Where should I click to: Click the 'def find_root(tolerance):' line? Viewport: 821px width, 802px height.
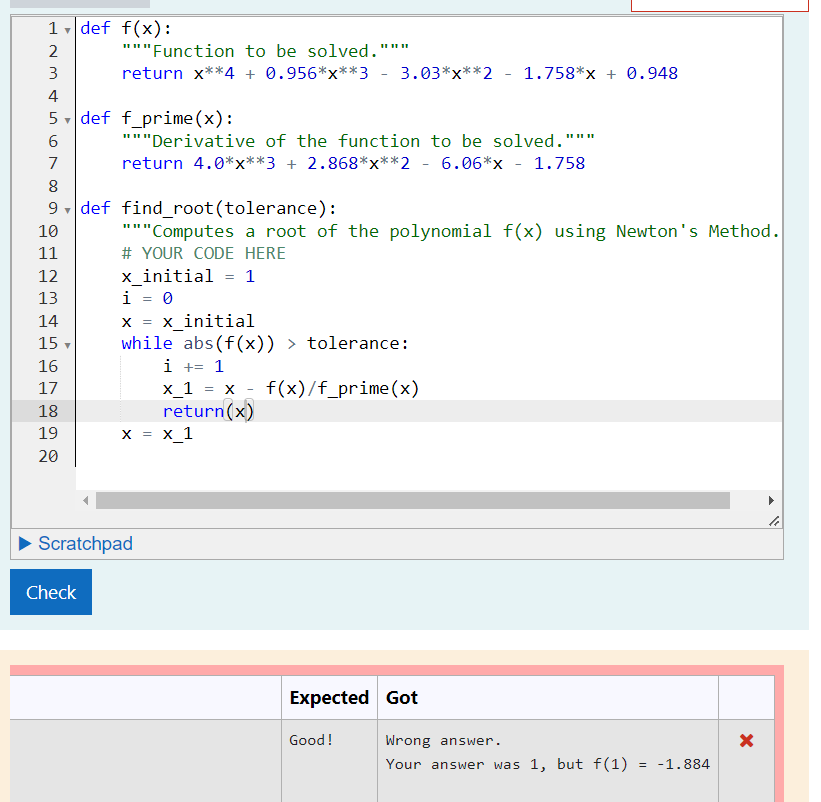(208, 208)
